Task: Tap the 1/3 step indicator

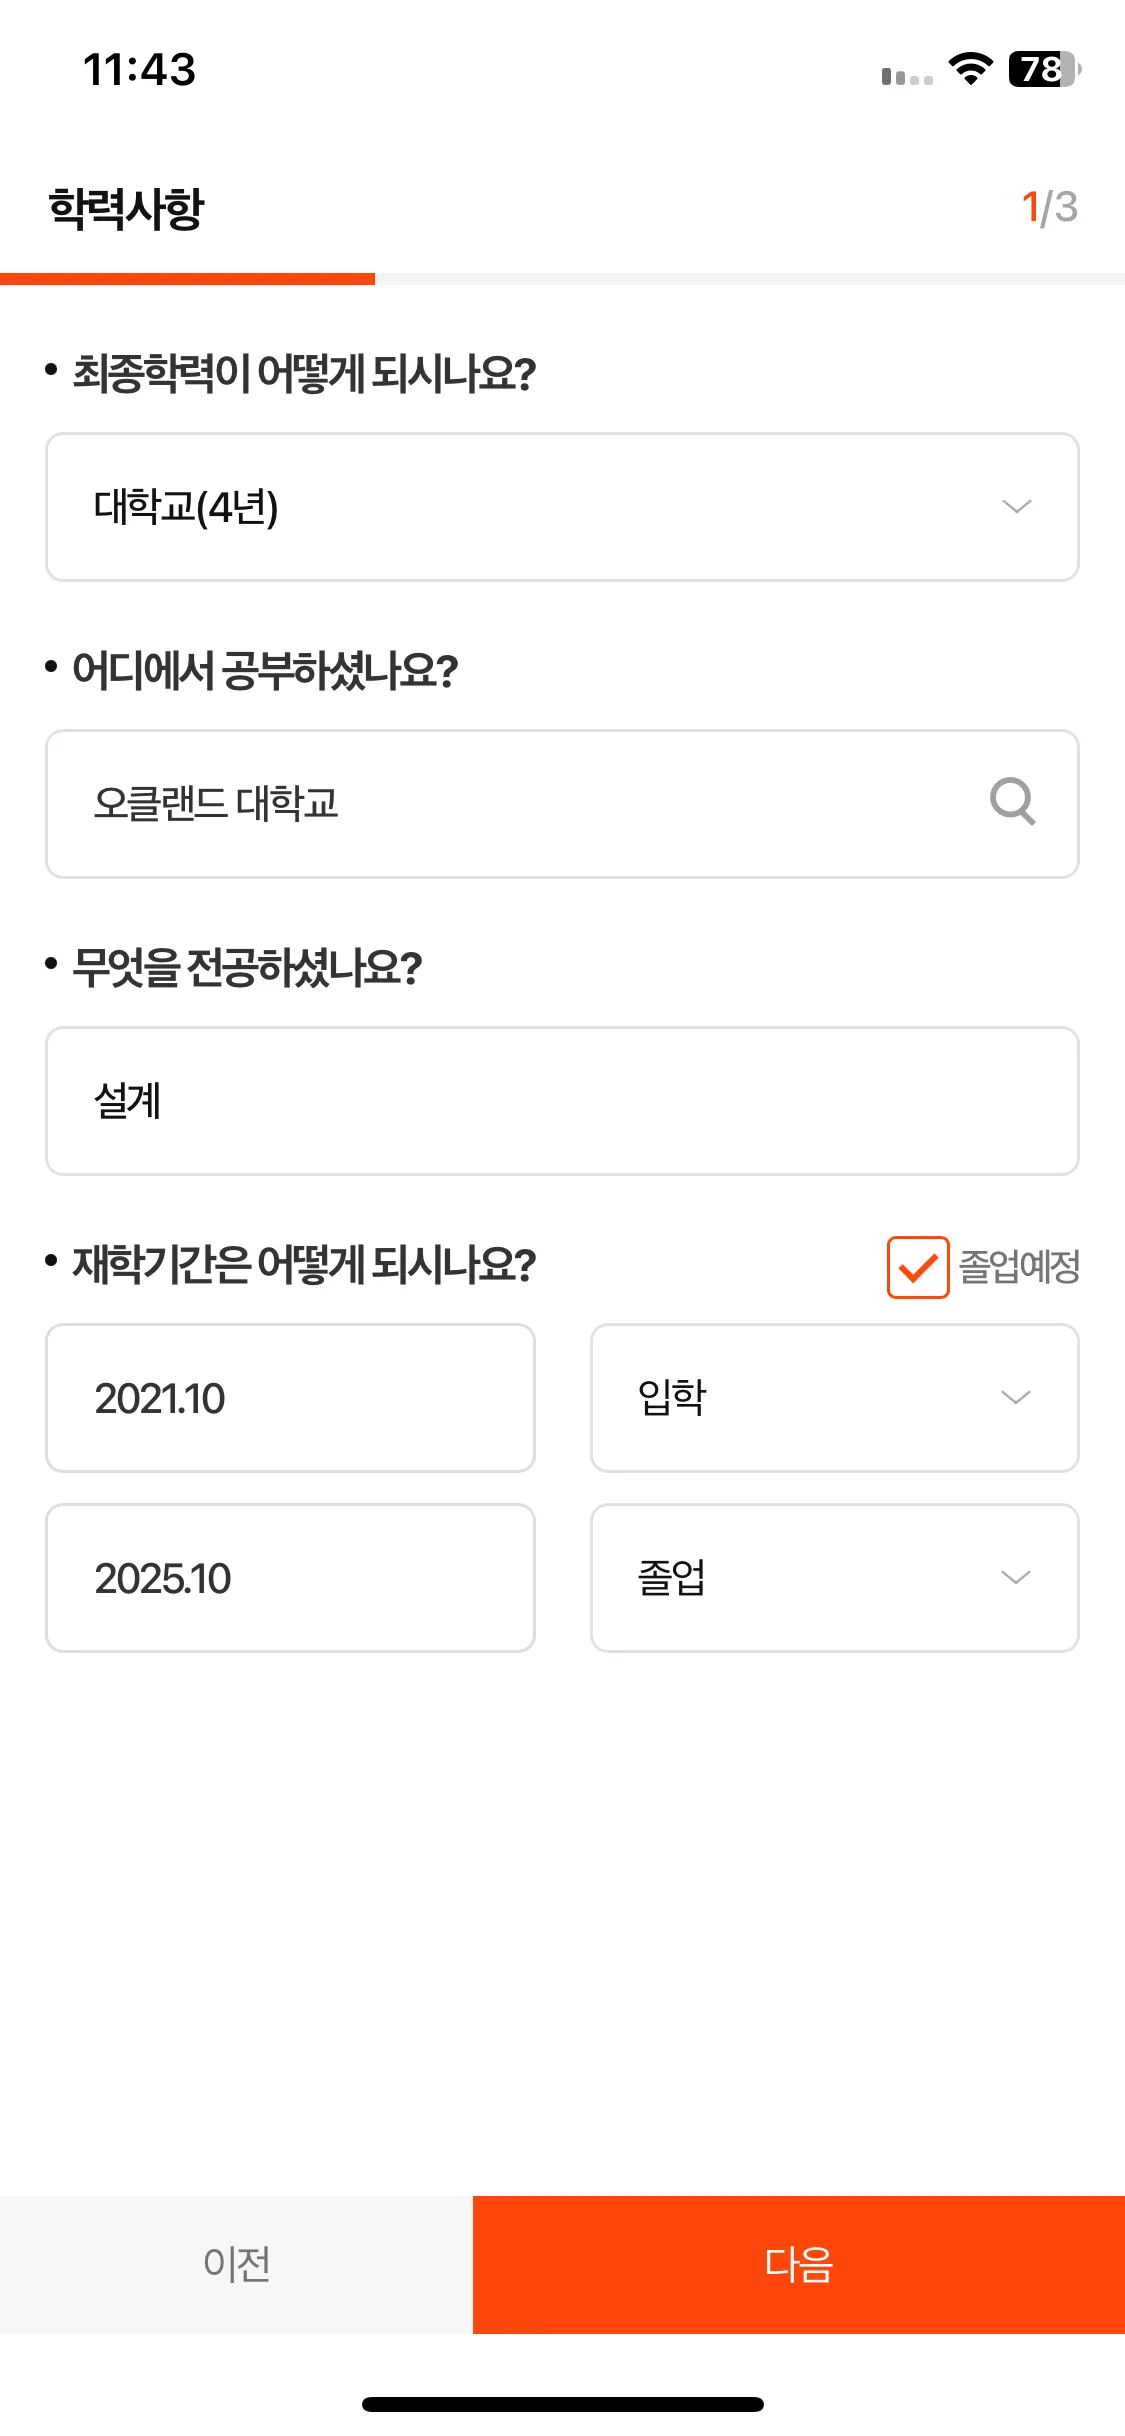Action: (1049, 208)
